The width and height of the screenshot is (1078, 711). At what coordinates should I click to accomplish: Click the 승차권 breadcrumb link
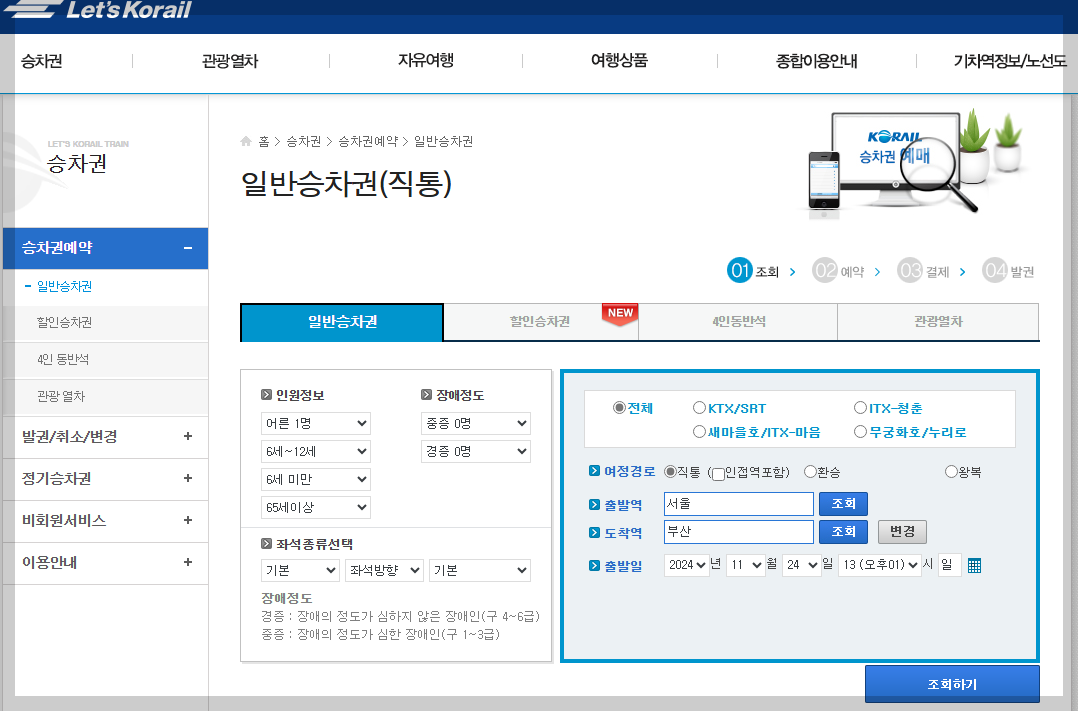point(303,141)
